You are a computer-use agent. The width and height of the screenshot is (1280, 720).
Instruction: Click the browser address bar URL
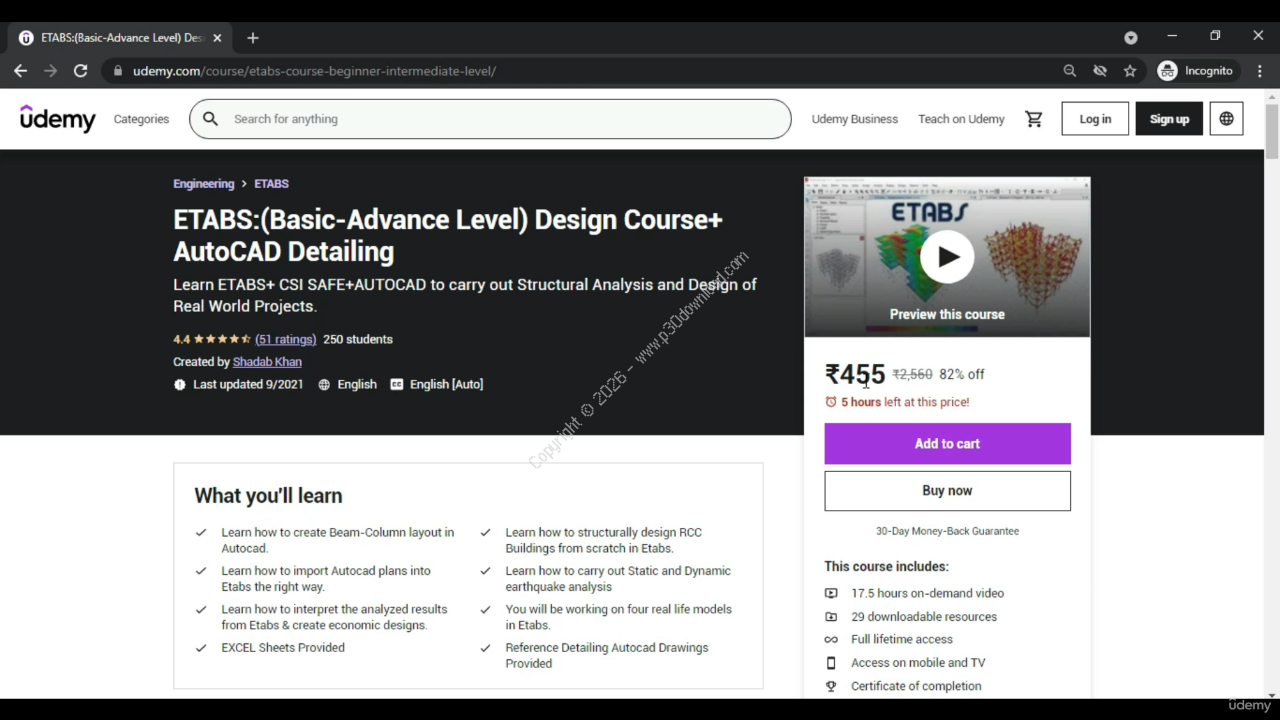tap(314, 71)
